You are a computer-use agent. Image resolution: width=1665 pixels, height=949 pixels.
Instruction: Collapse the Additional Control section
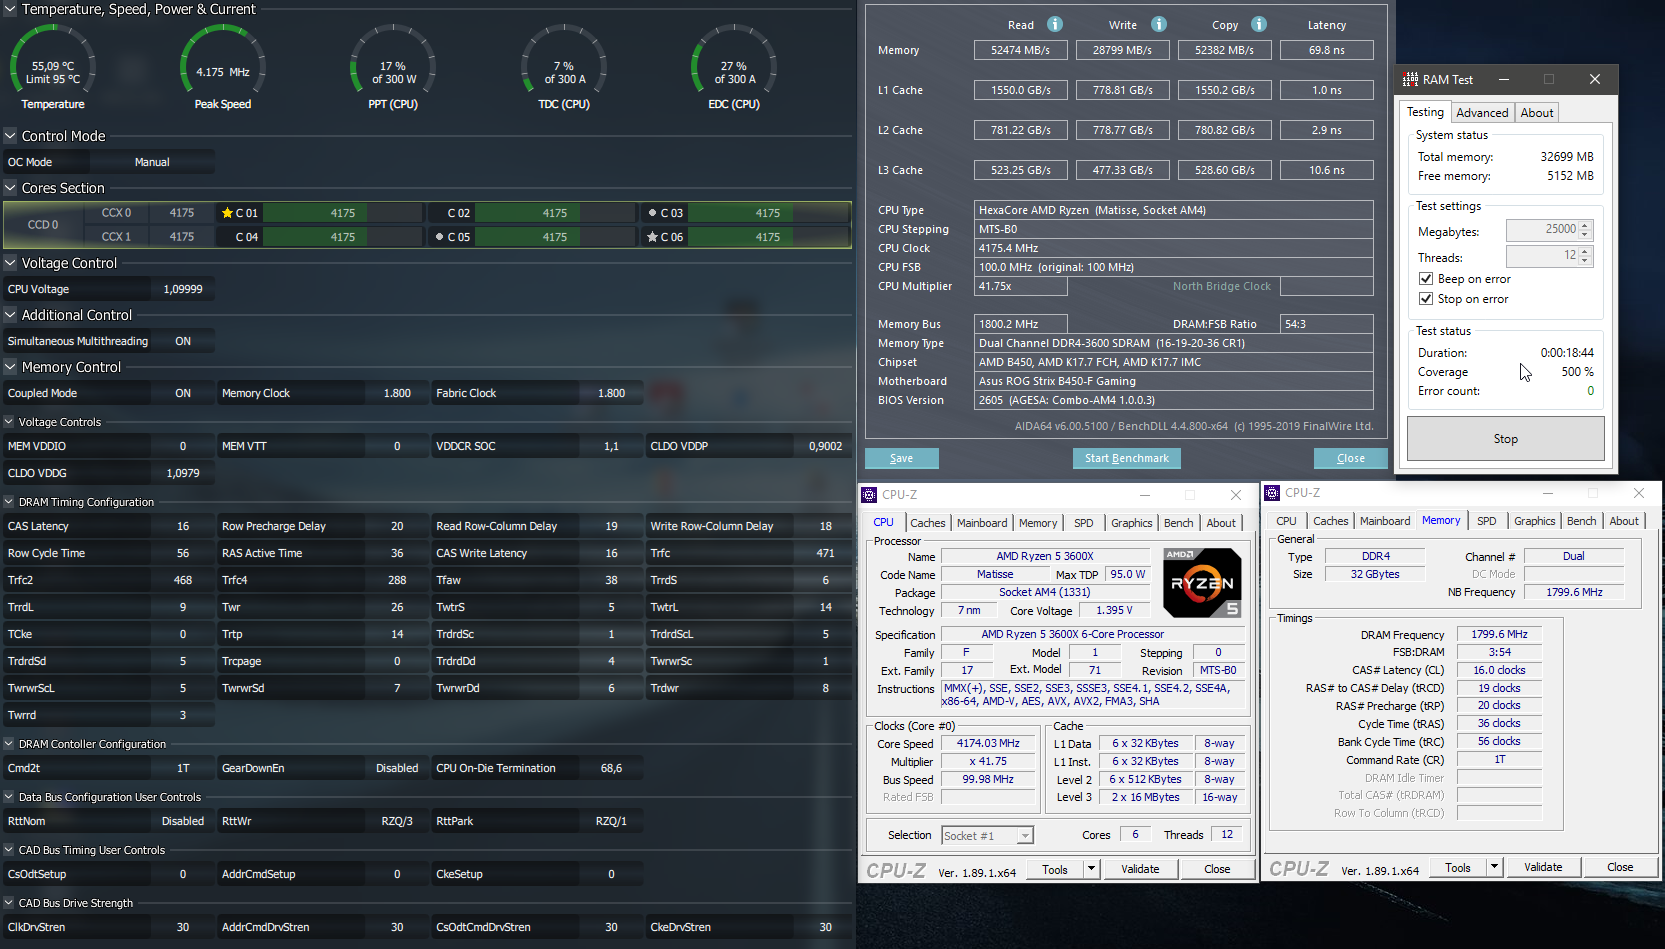click(10, 315)
